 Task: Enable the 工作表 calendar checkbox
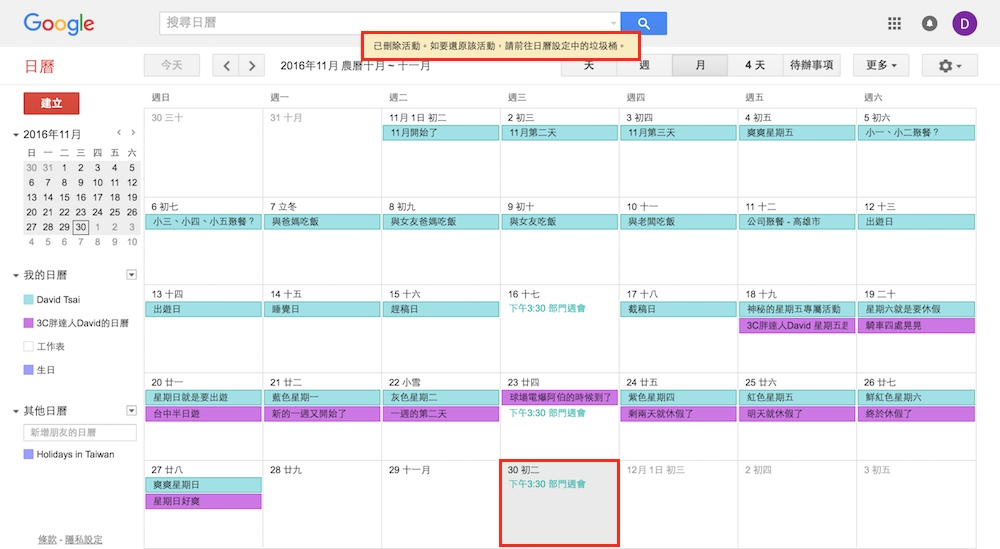pyautogui.click(x=29, y=347)
